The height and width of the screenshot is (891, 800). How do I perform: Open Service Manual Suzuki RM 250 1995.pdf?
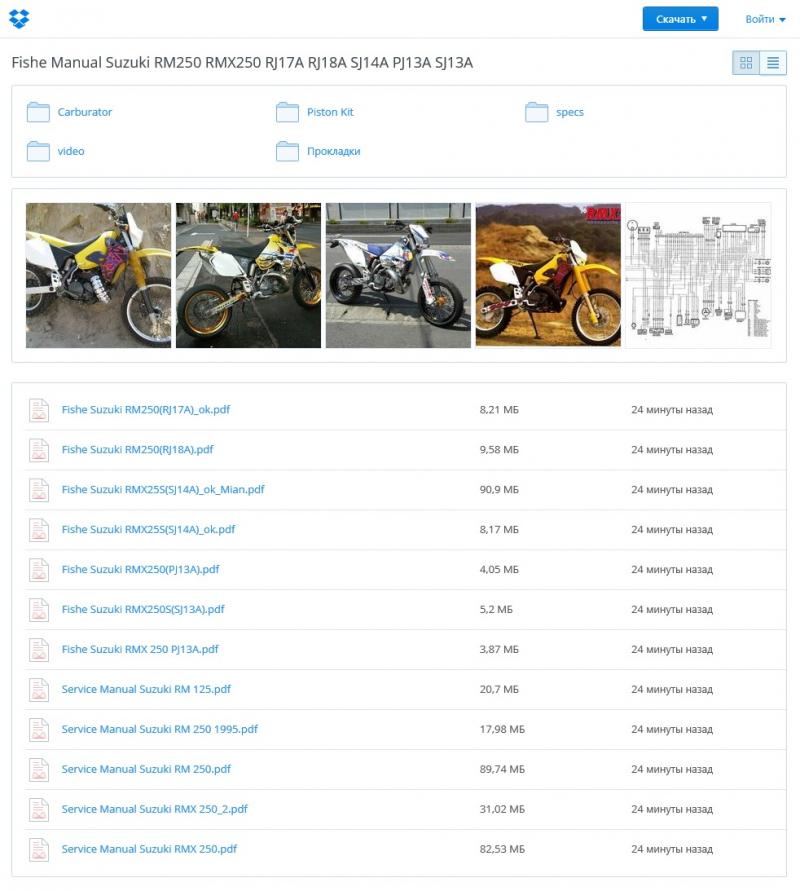pyautogui.click(x=160, y=729)
